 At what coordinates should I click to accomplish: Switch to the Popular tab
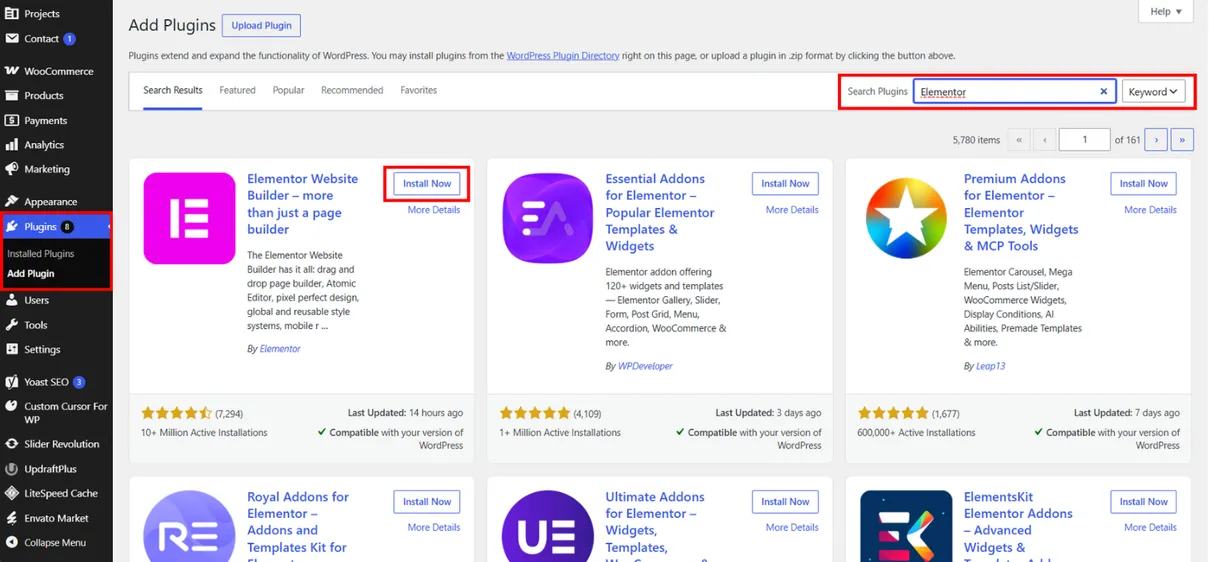tap(288, 90)
